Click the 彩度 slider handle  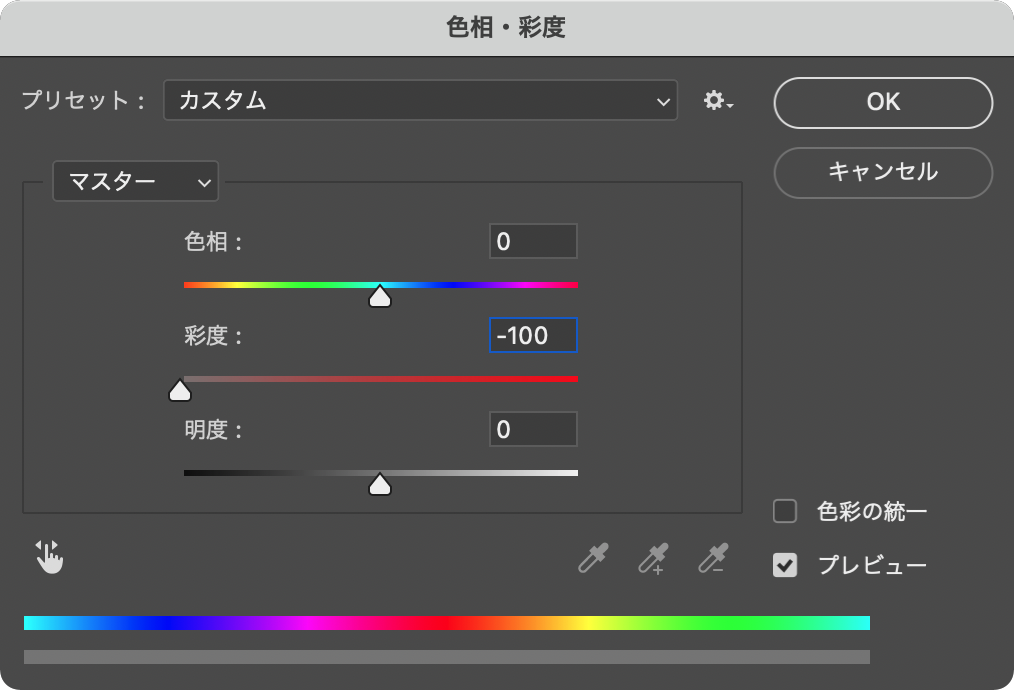180,391
